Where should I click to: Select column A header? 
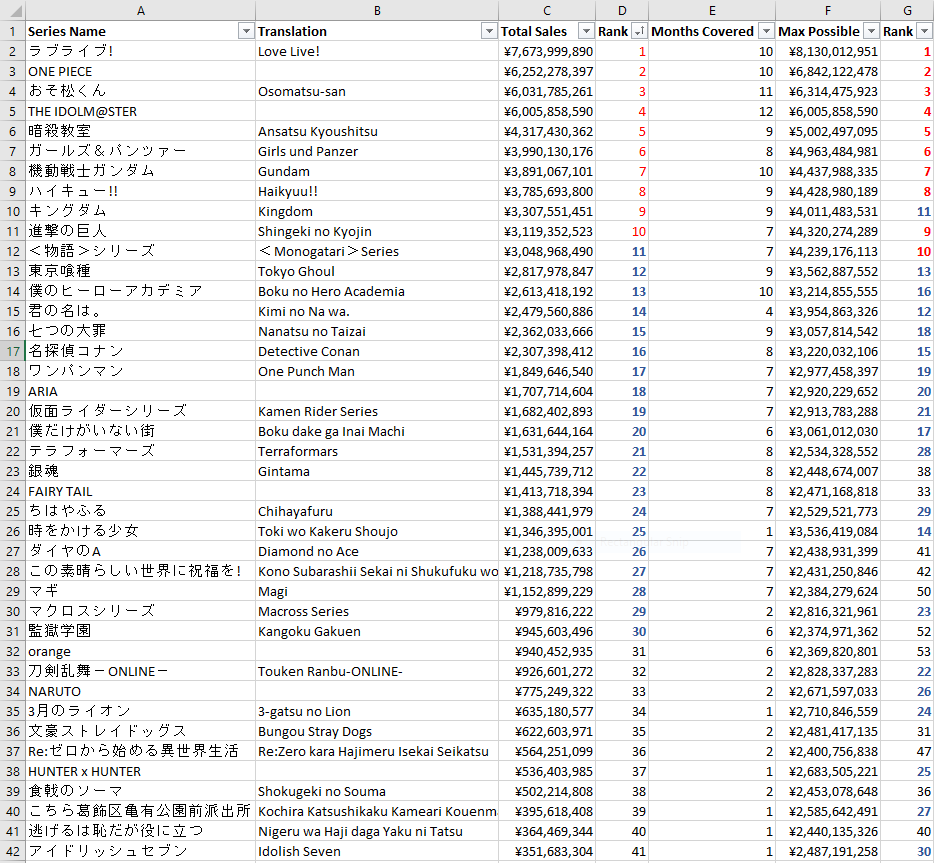pyautogui.click(x=140, y=10)
